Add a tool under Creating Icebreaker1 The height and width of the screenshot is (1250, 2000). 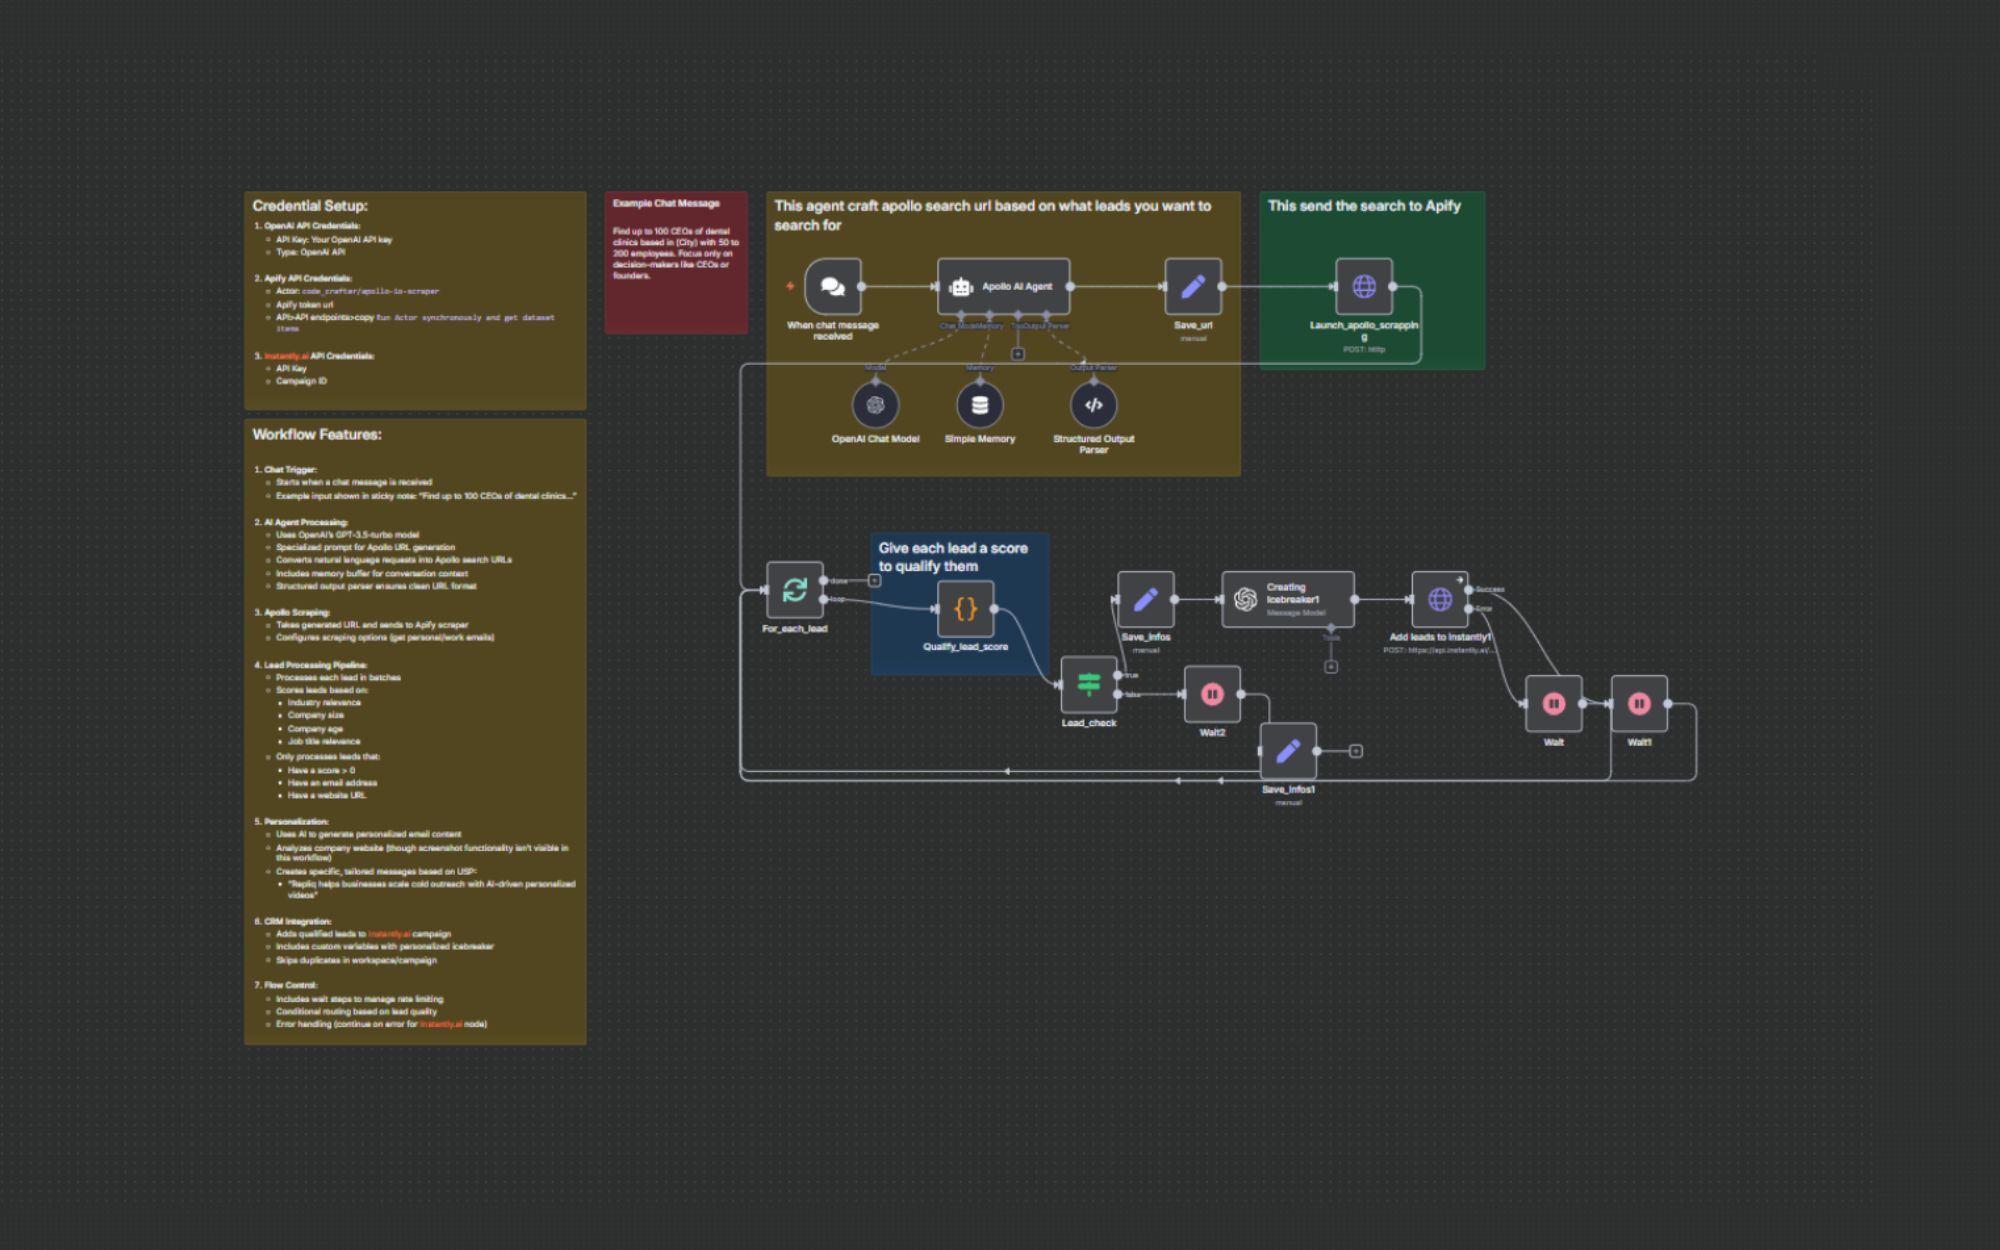coord(1331,667)
